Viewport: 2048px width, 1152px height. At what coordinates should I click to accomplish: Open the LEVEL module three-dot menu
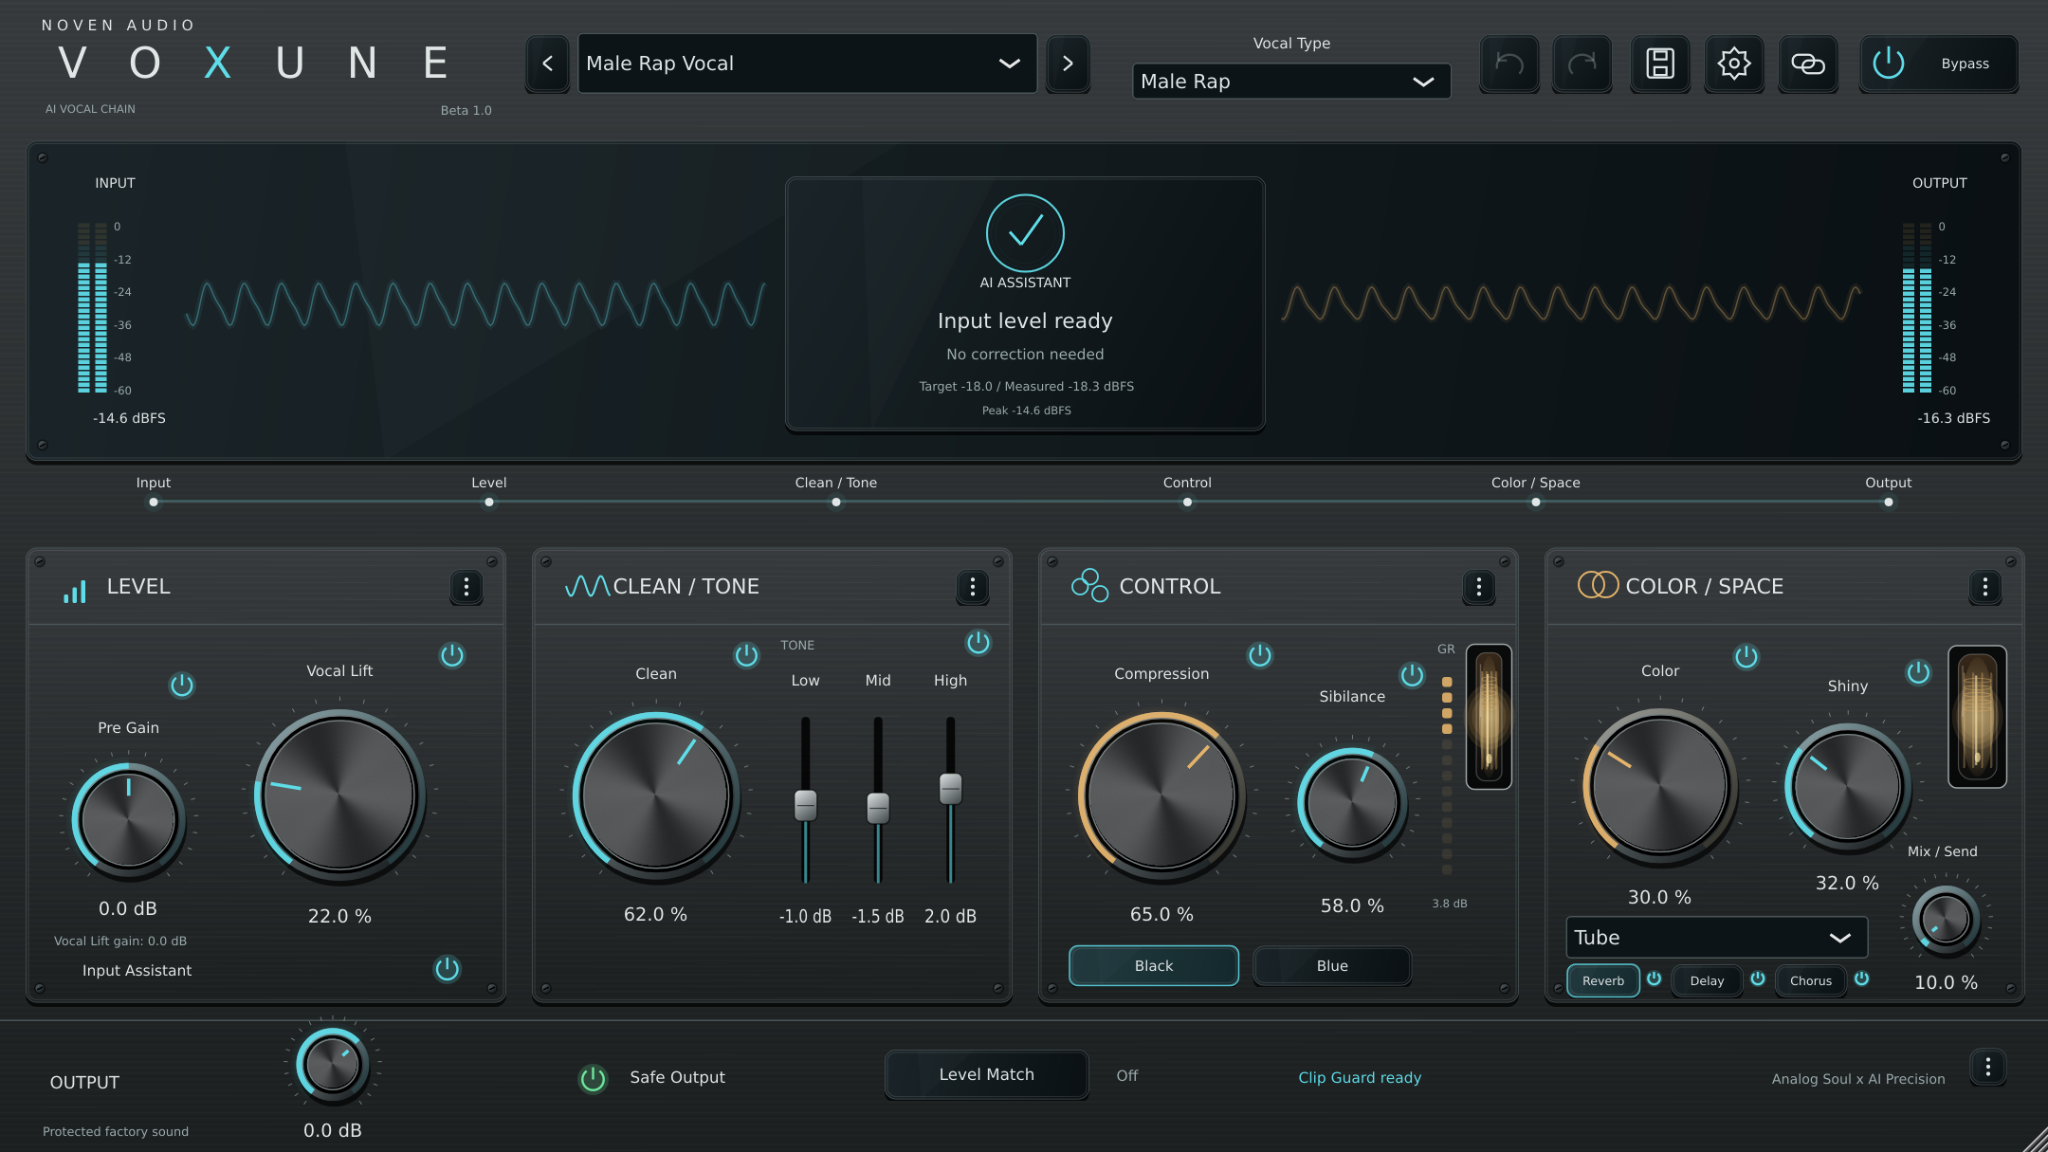pyautogui.click(x=466, y=587)
